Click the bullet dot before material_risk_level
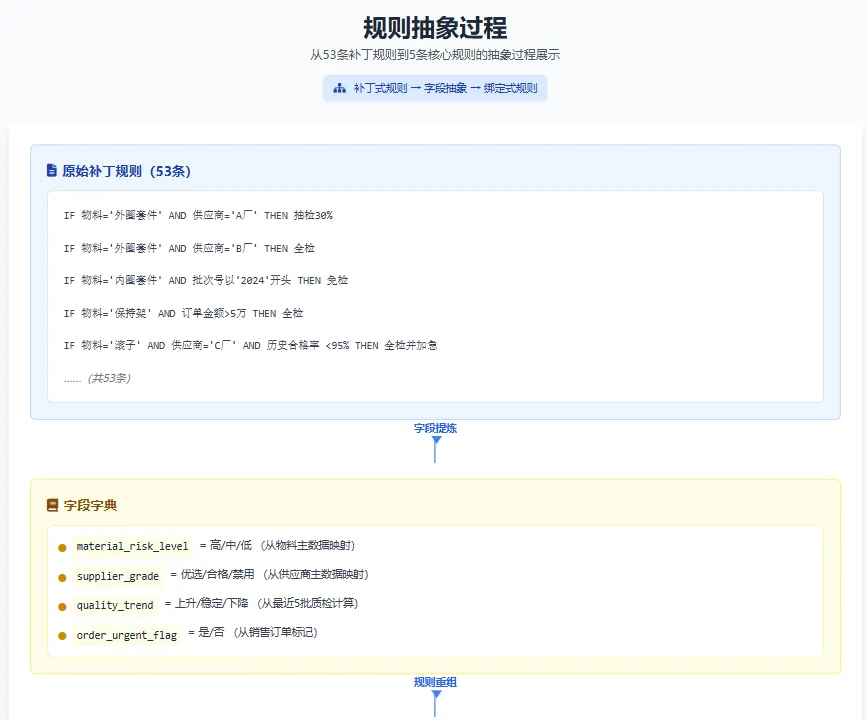The width and height of the screenshot is (867, 720). click(x=62, y=547)
